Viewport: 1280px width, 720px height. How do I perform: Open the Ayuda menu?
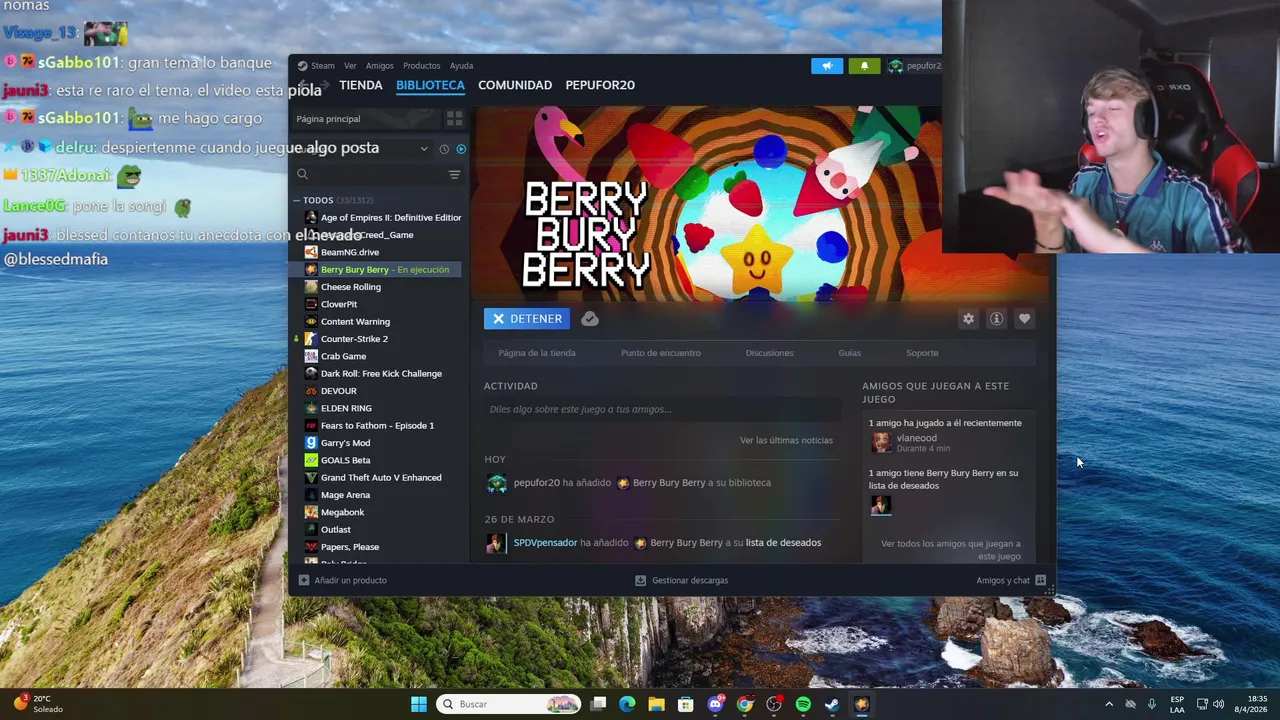point(461,66)
